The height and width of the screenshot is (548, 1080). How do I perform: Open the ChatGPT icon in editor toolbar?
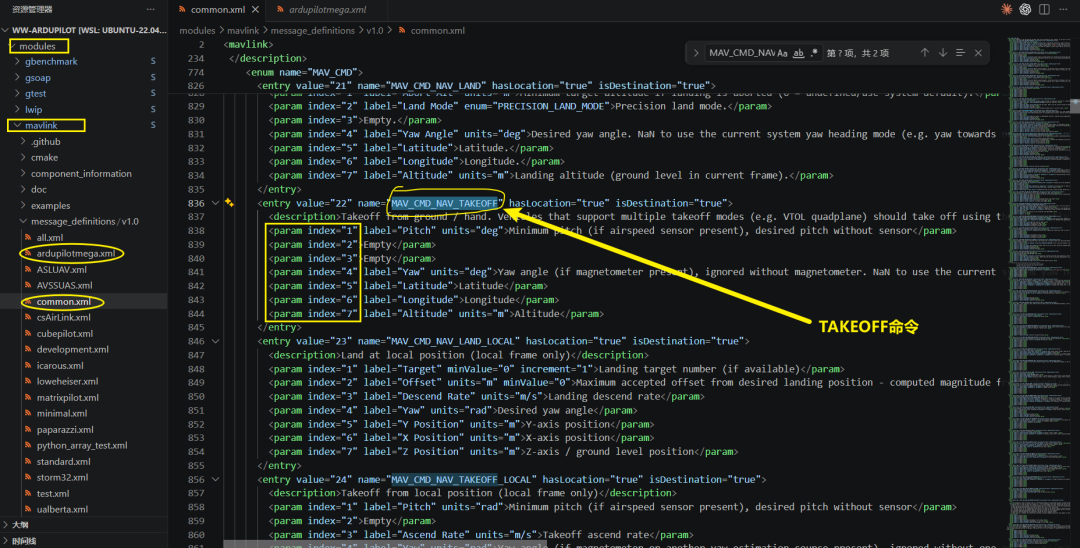tap(1026, 9)
